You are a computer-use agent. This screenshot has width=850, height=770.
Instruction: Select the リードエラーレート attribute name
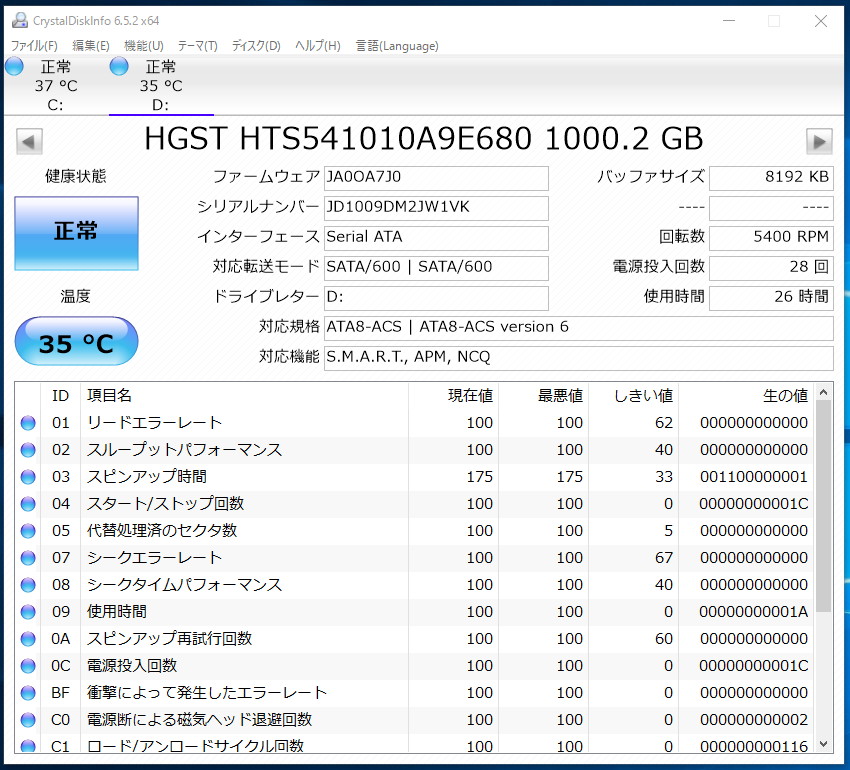(154, 423)
